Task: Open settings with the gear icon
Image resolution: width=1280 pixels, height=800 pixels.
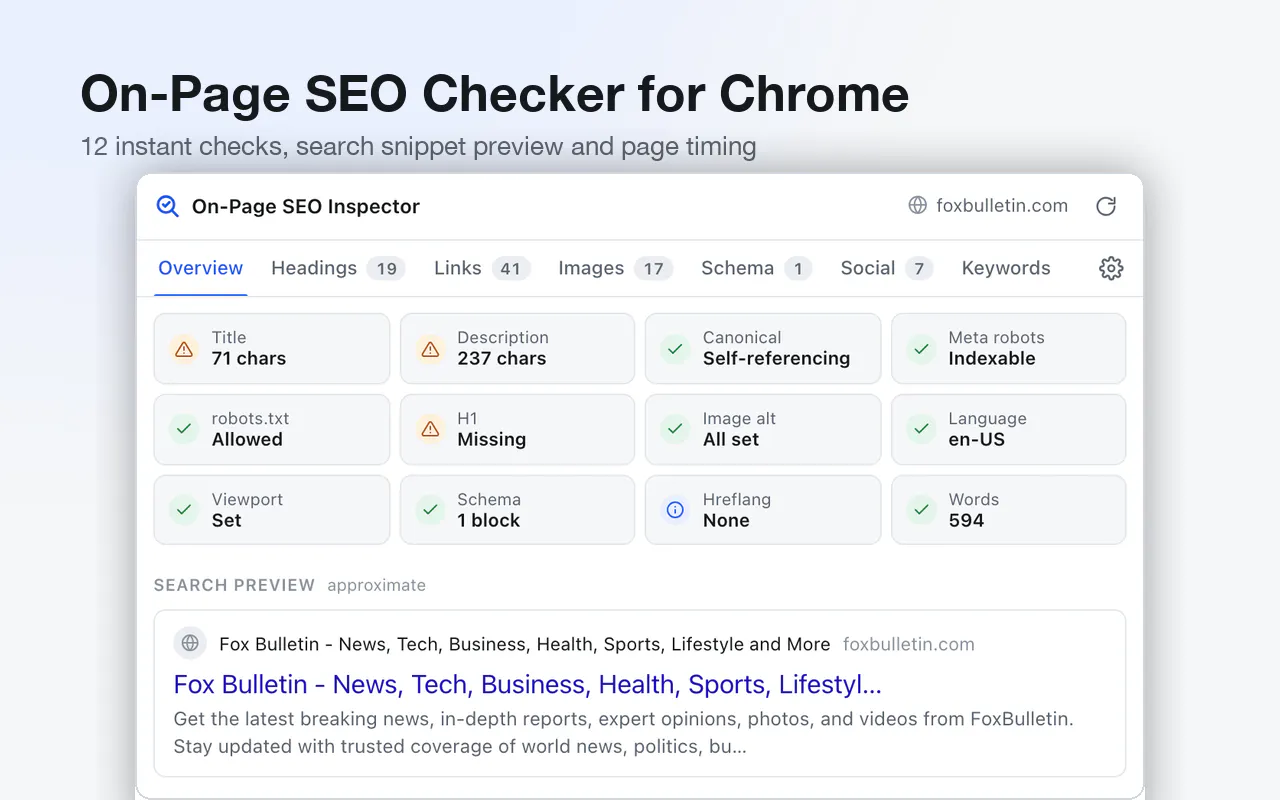Action: 1111,268
